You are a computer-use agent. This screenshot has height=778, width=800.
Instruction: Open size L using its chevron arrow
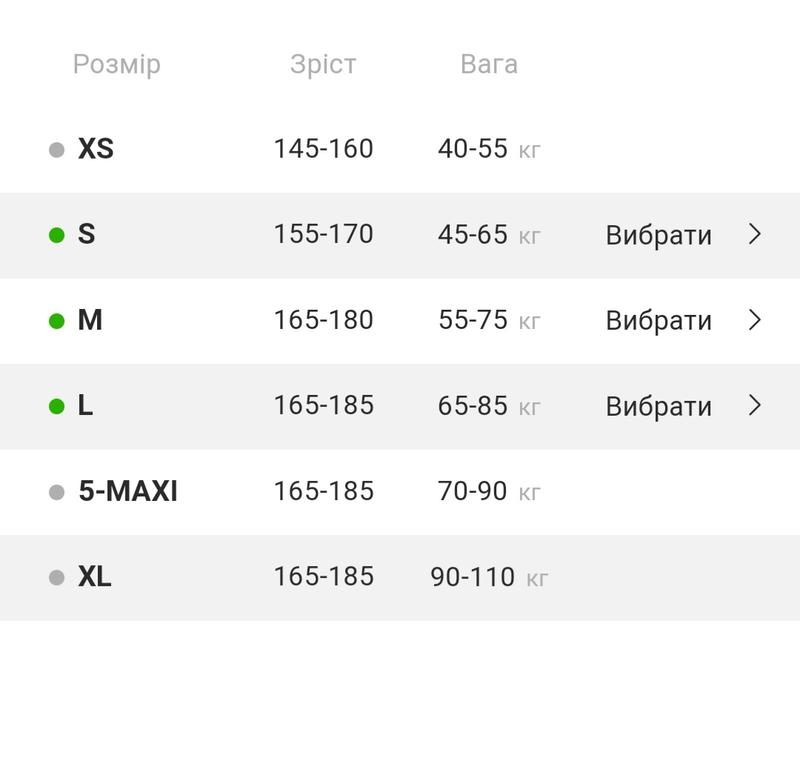pyautogui.click(x=755, y=405)
